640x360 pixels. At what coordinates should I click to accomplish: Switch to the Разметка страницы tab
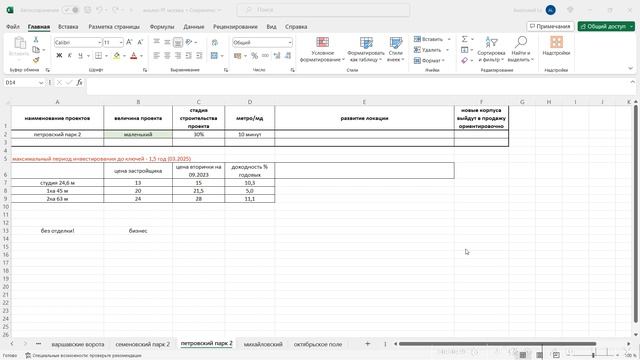(x=114, y=27)
